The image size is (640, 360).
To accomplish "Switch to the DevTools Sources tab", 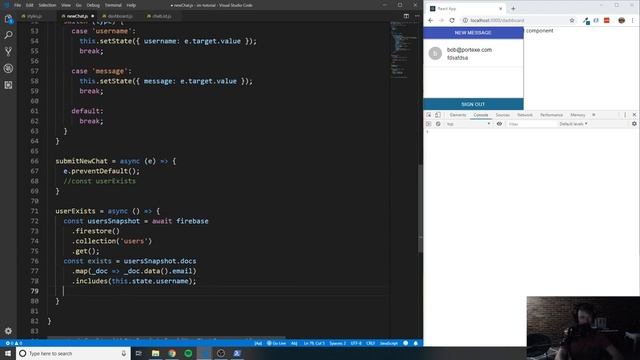I will tap(502, 115).
